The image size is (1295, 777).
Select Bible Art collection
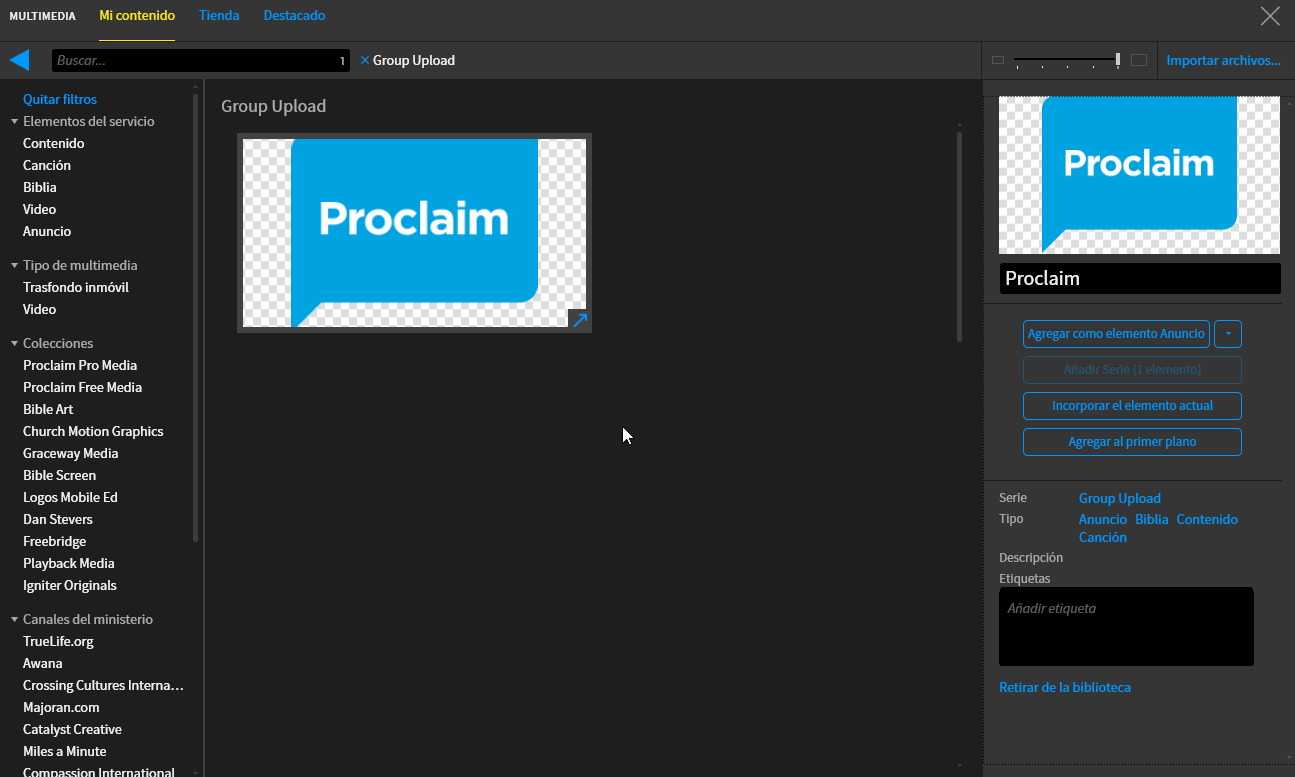pyautogui.click(x=48, y=409)
